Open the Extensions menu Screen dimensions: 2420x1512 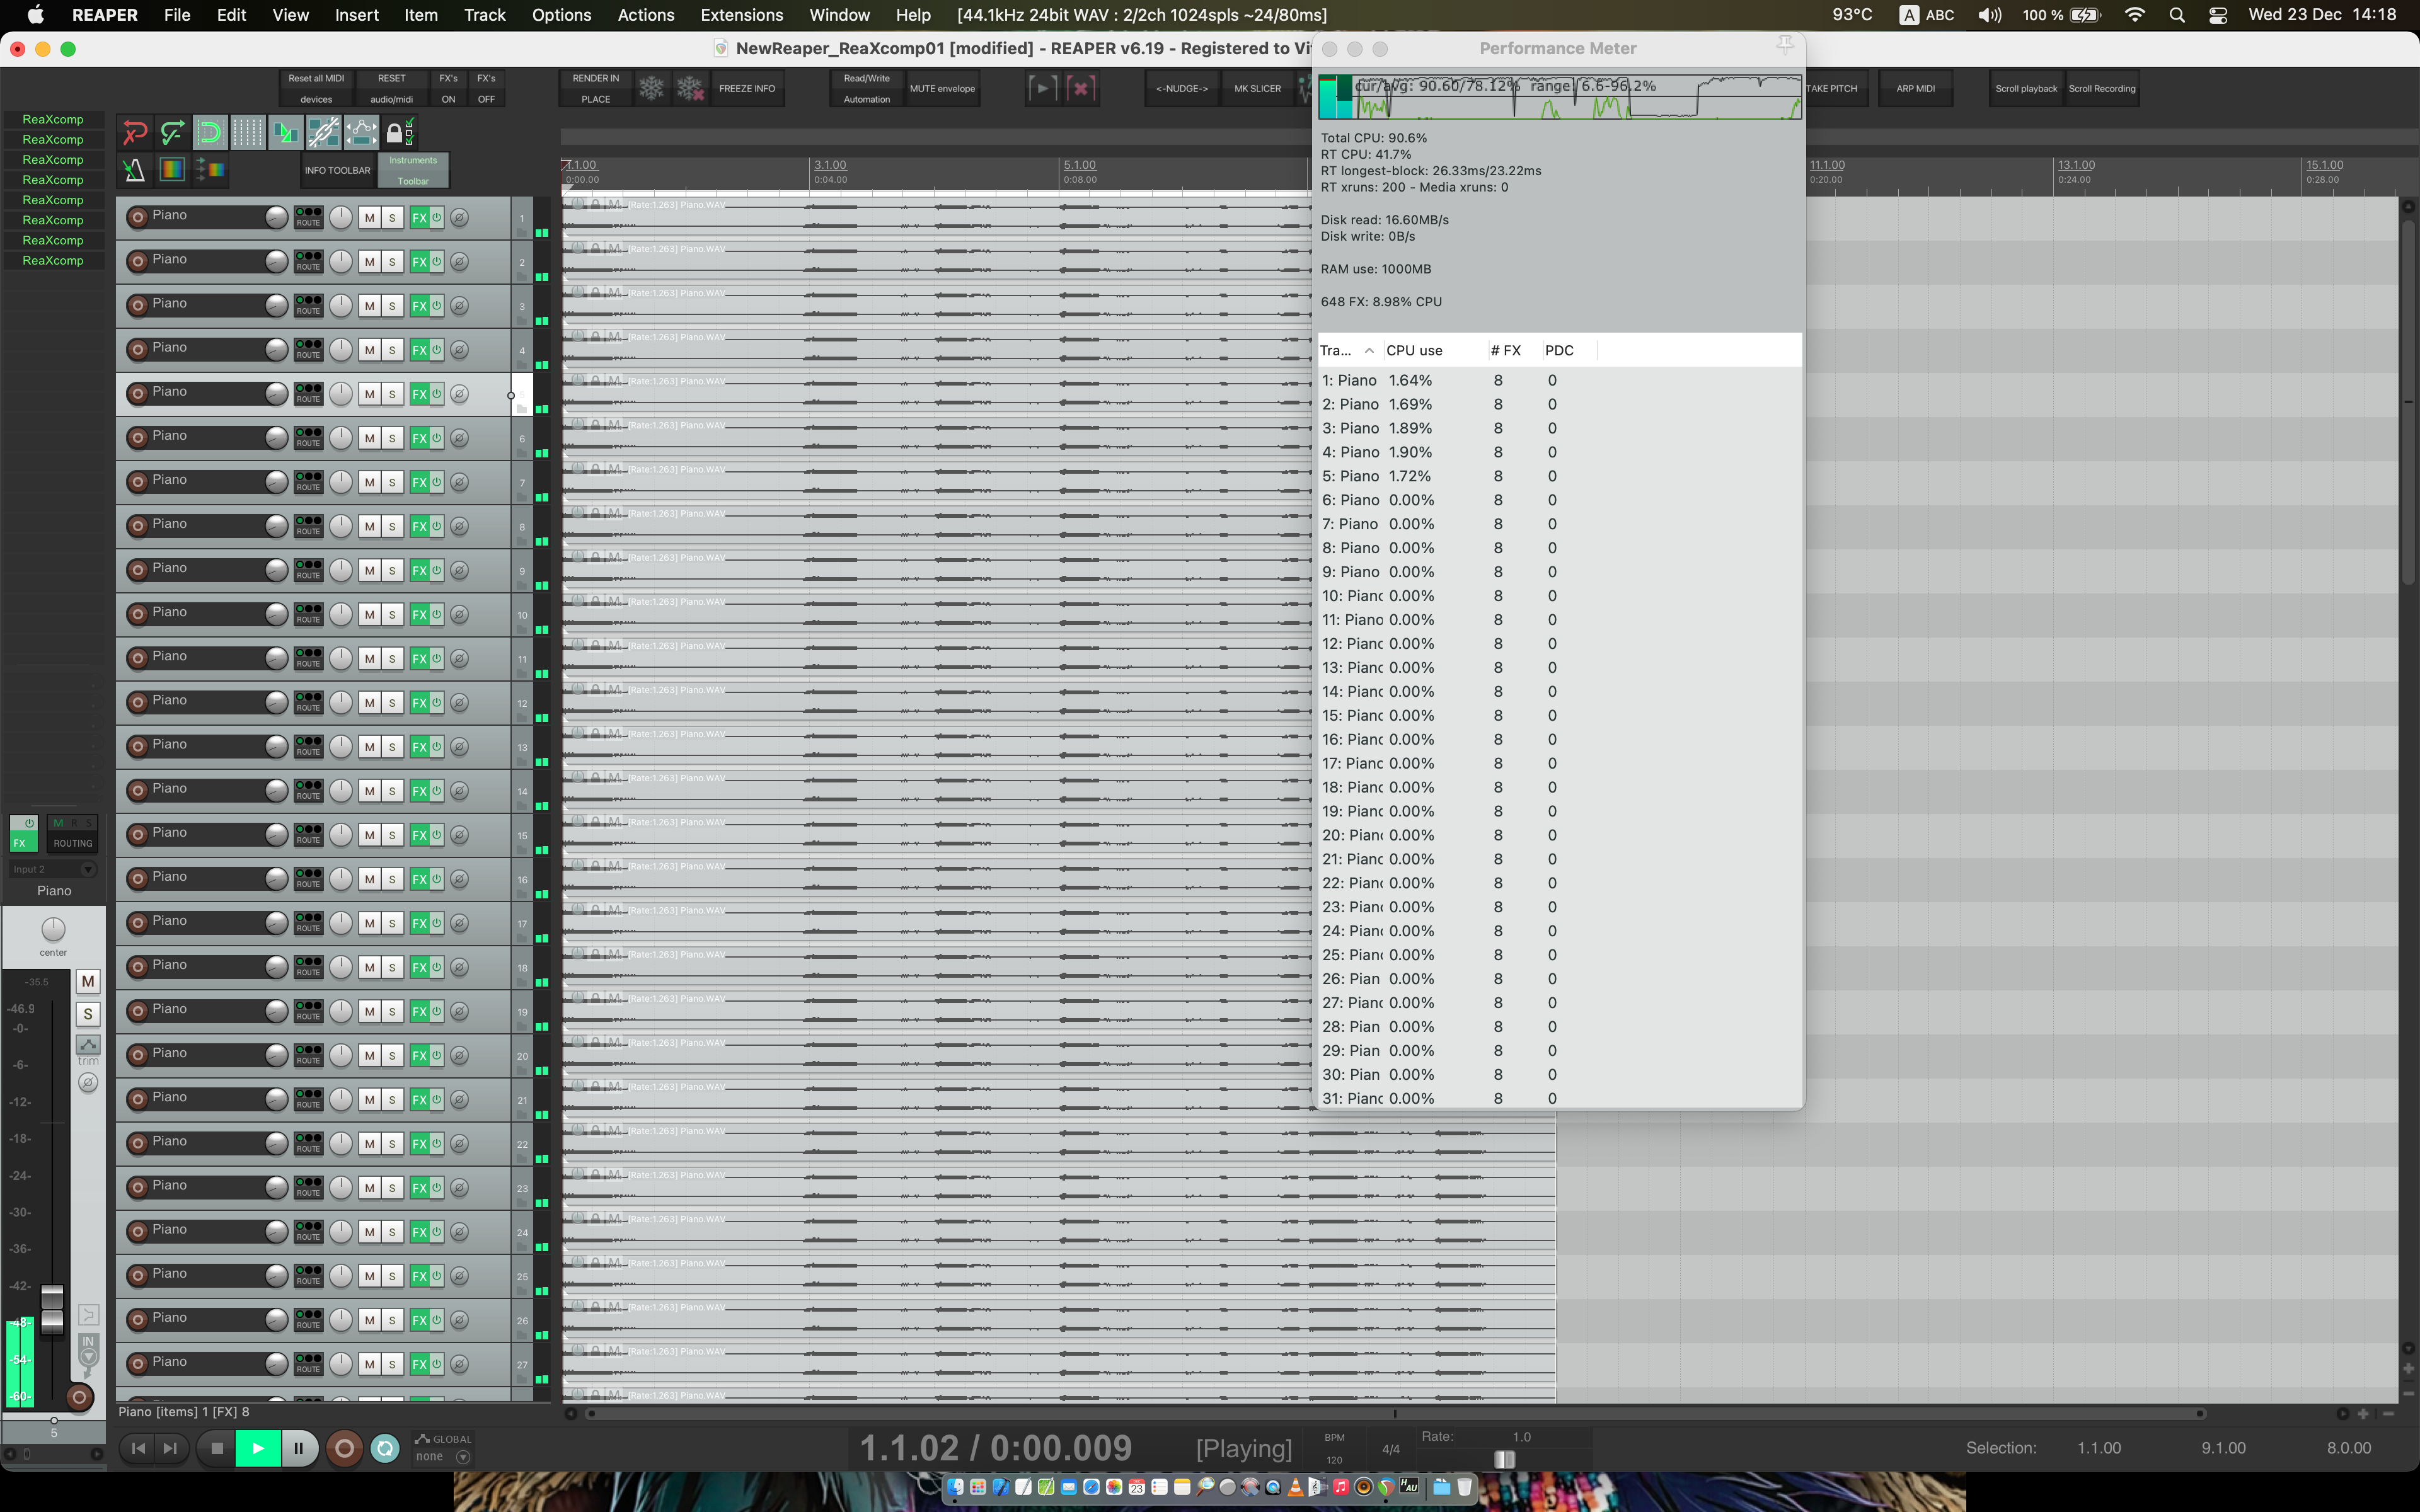[742, 15]
